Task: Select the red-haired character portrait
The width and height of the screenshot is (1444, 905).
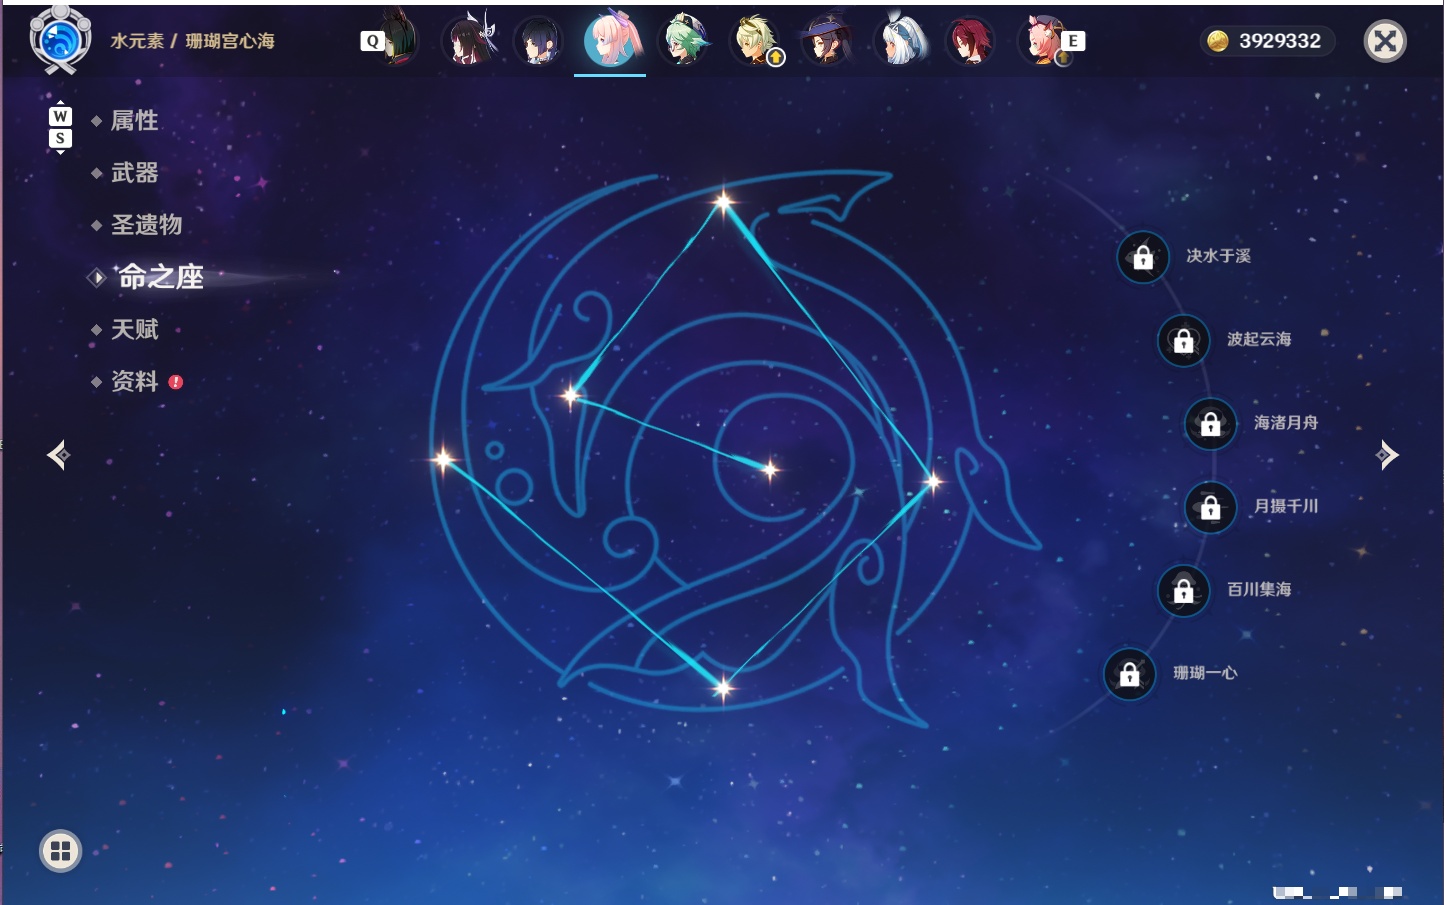Action: [x=970, y=41]
